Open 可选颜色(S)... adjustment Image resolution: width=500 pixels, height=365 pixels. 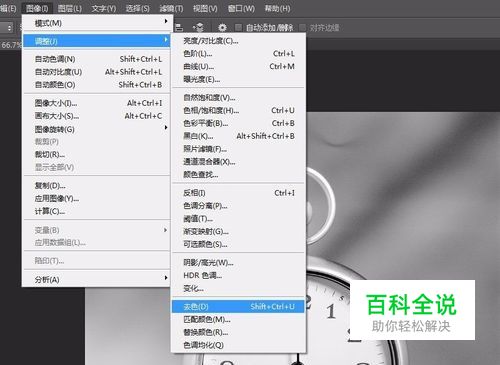[x=238, y=244]
